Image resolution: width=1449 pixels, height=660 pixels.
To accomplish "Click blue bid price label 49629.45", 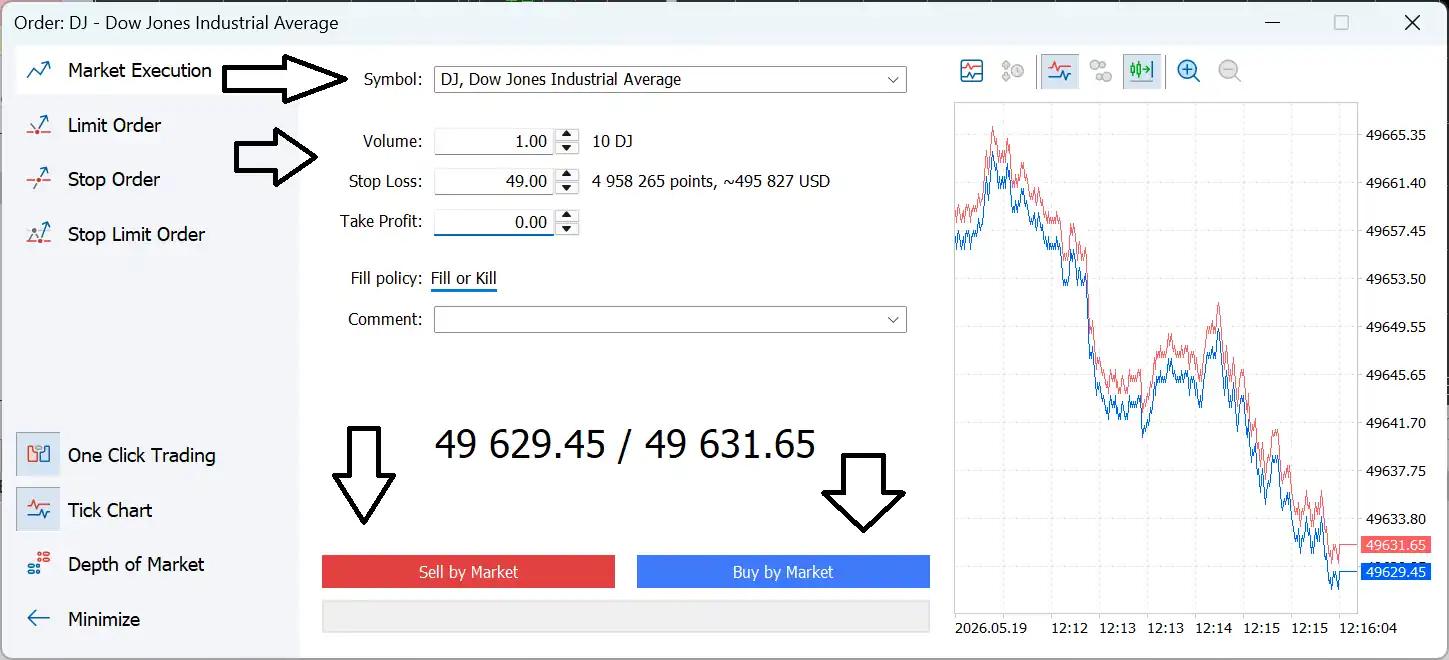I will click(x=1395, y=572).
